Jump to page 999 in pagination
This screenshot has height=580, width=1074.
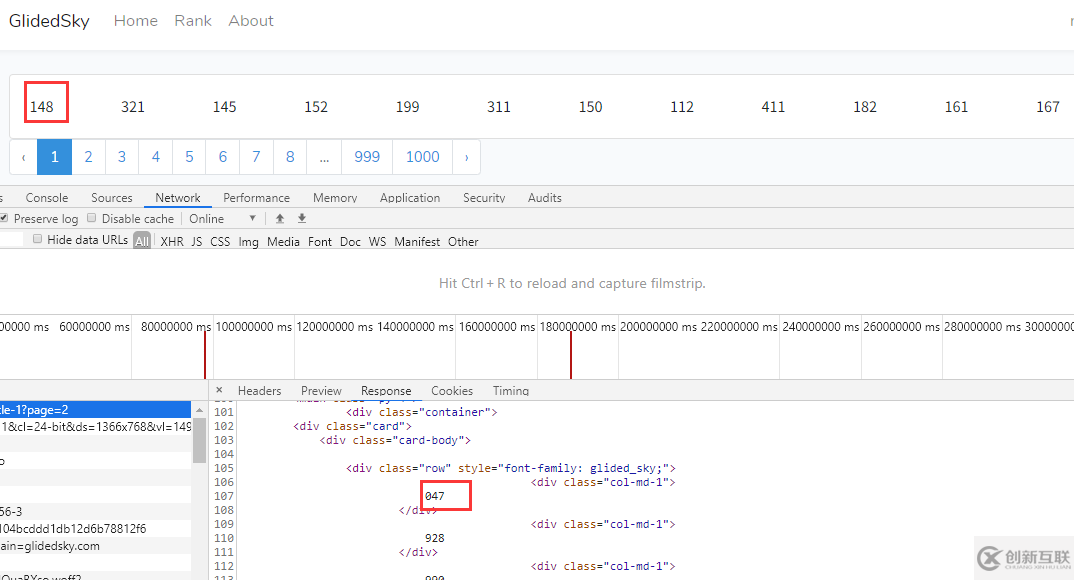click(367, 157)
